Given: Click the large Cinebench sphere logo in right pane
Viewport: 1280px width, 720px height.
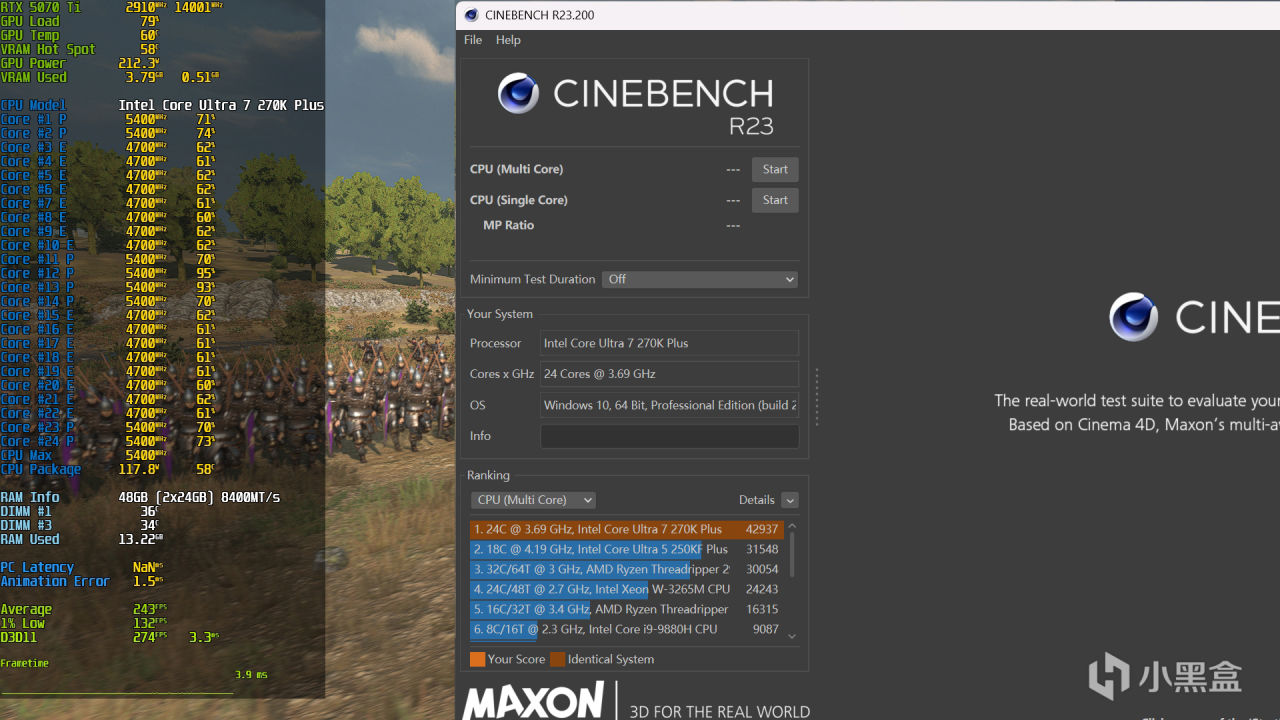Looking at the screenshot, I should (1134, 318).
